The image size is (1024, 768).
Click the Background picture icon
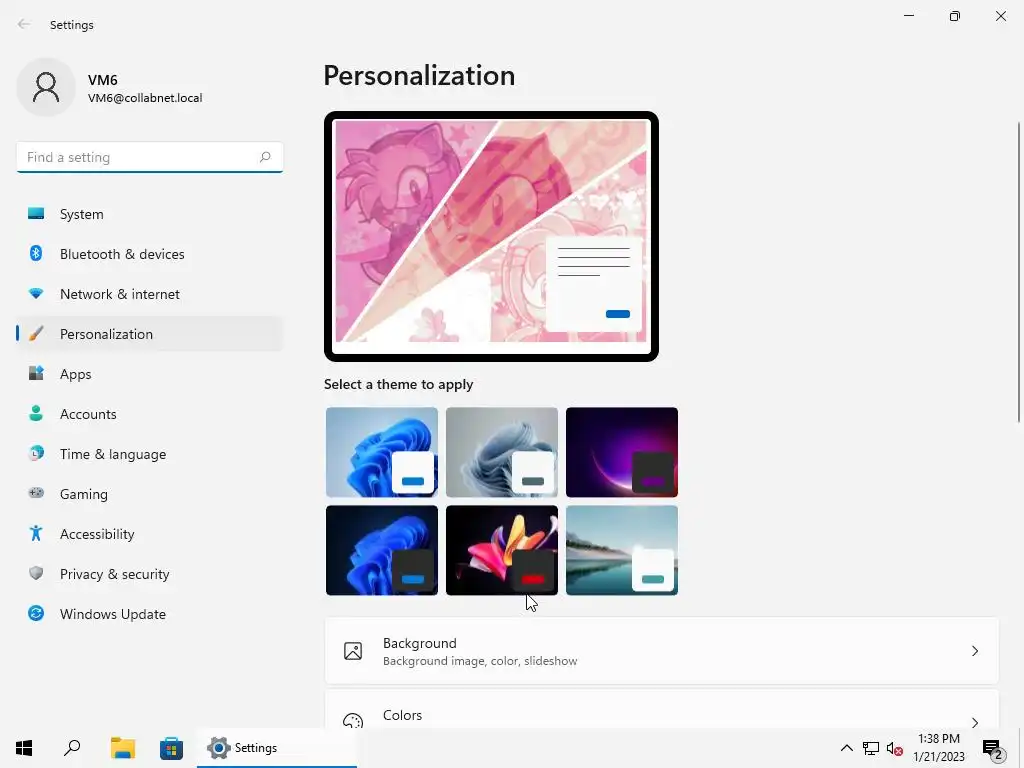point(353,651)
